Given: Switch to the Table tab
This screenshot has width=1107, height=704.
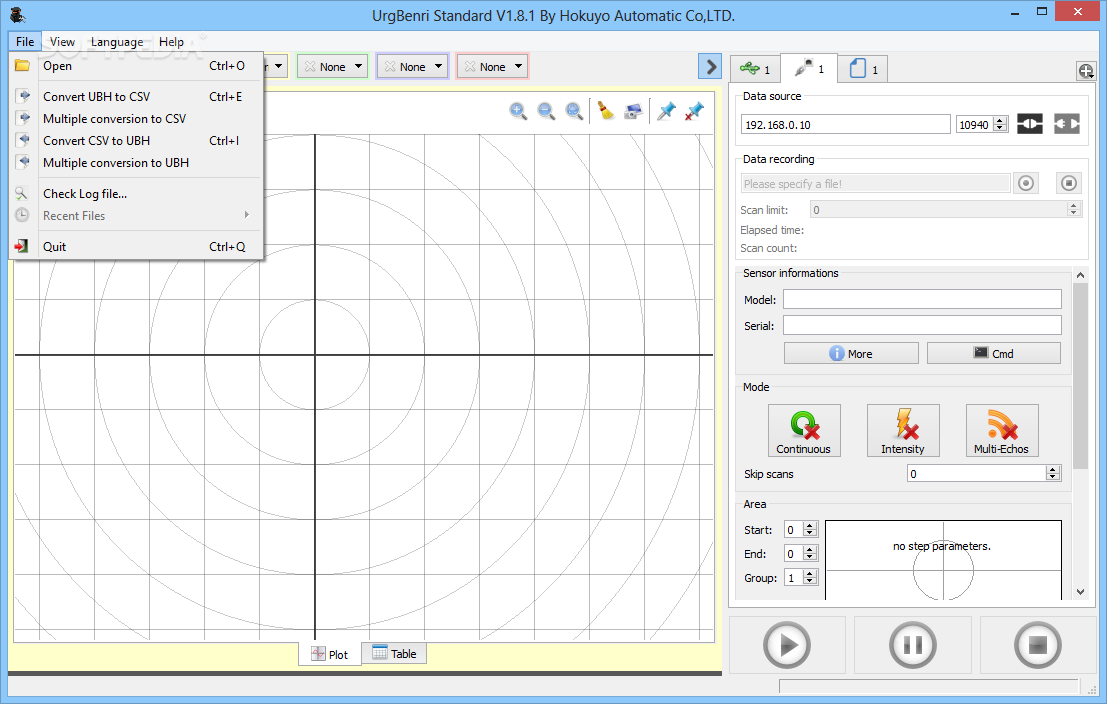Looking at the screenshot, I should (394, 653).
